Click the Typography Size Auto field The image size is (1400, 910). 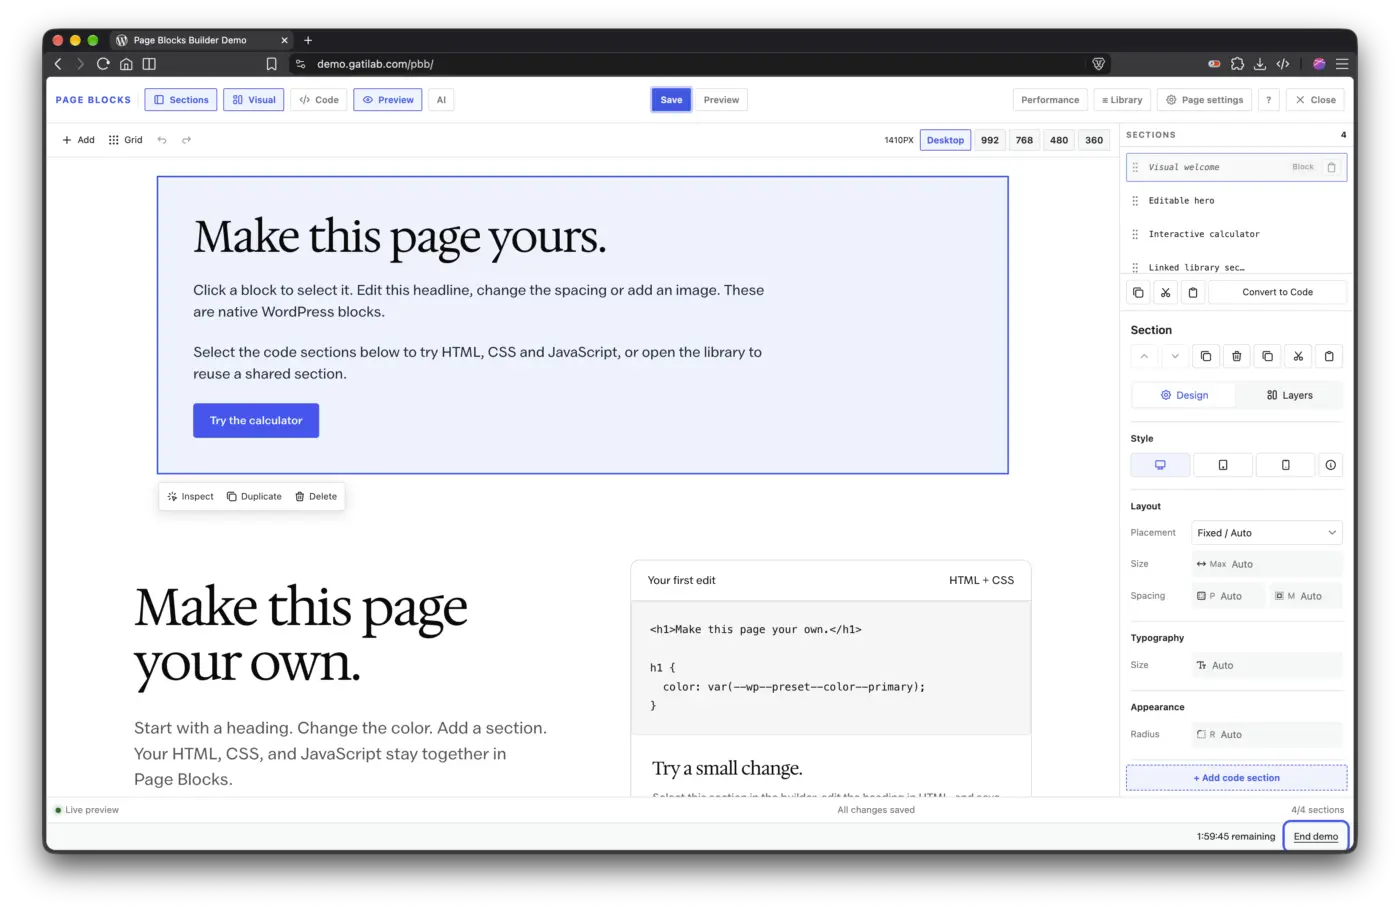(1267, 665)
